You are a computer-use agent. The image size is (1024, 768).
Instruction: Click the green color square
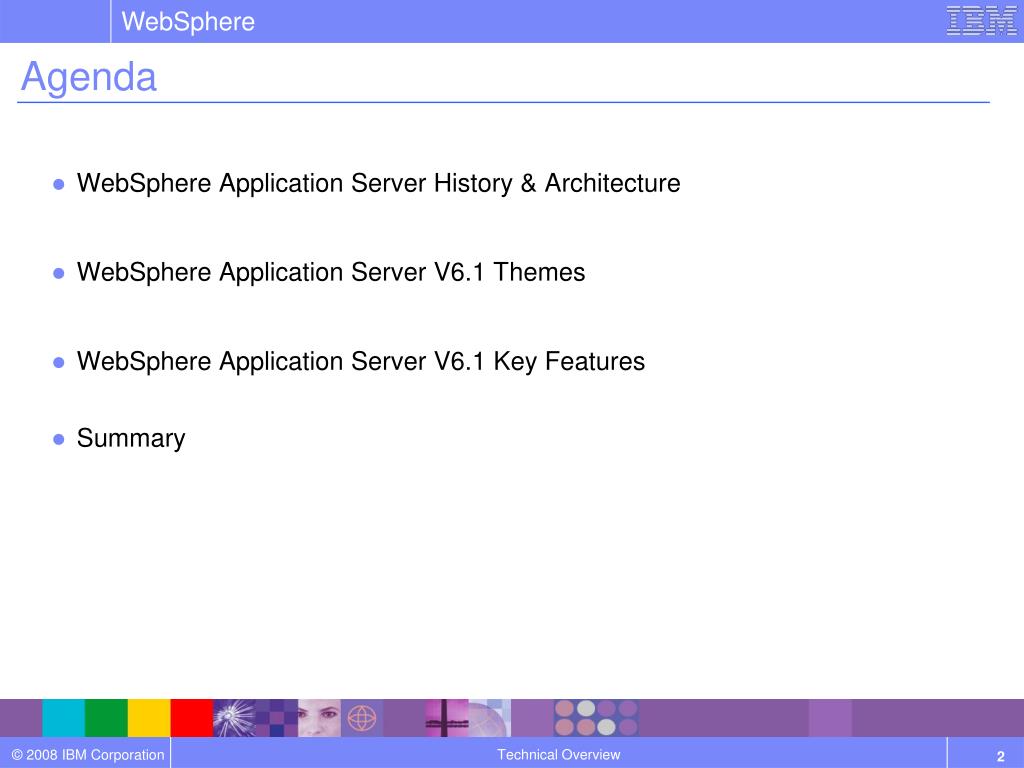point(106,717)
